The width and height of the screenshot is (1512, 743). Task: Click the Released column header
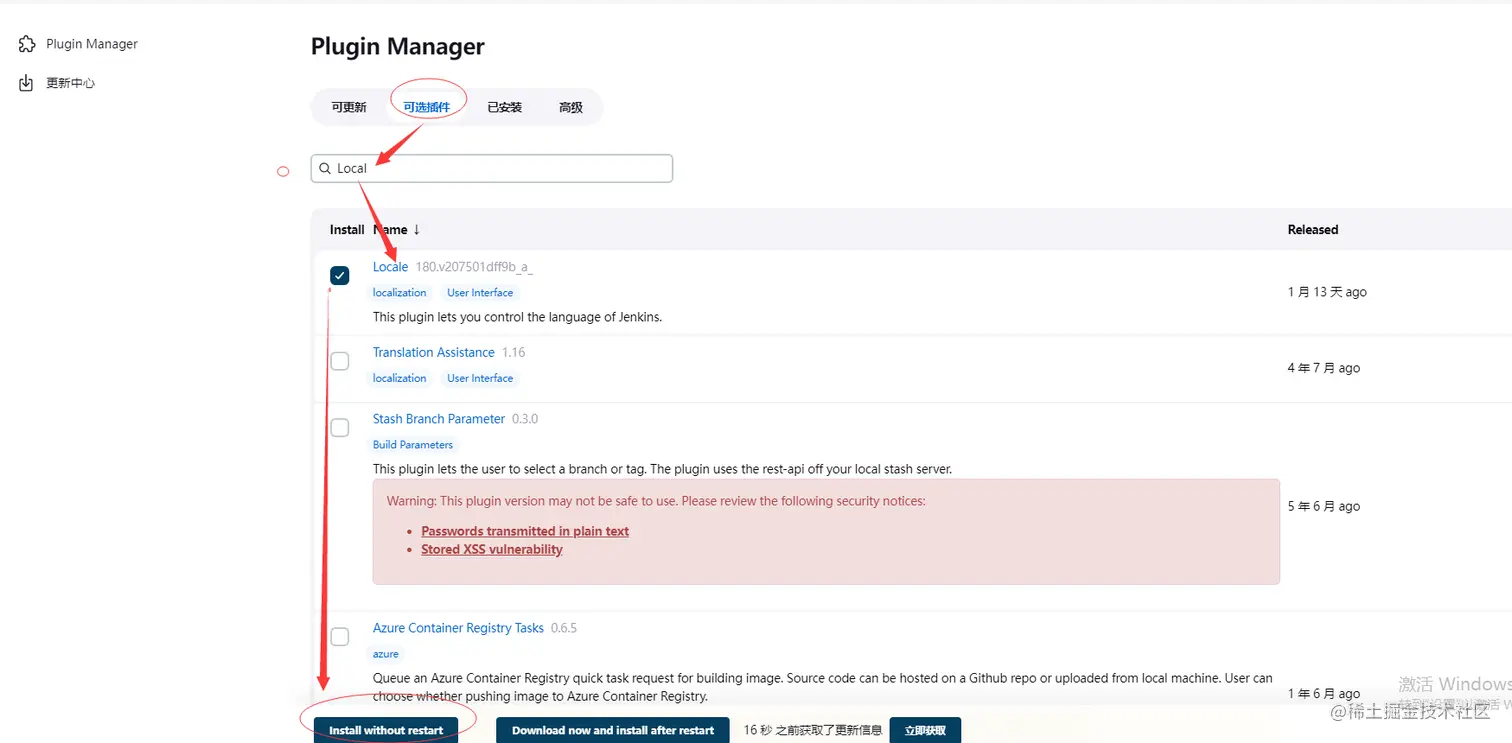click(1313, 229)
